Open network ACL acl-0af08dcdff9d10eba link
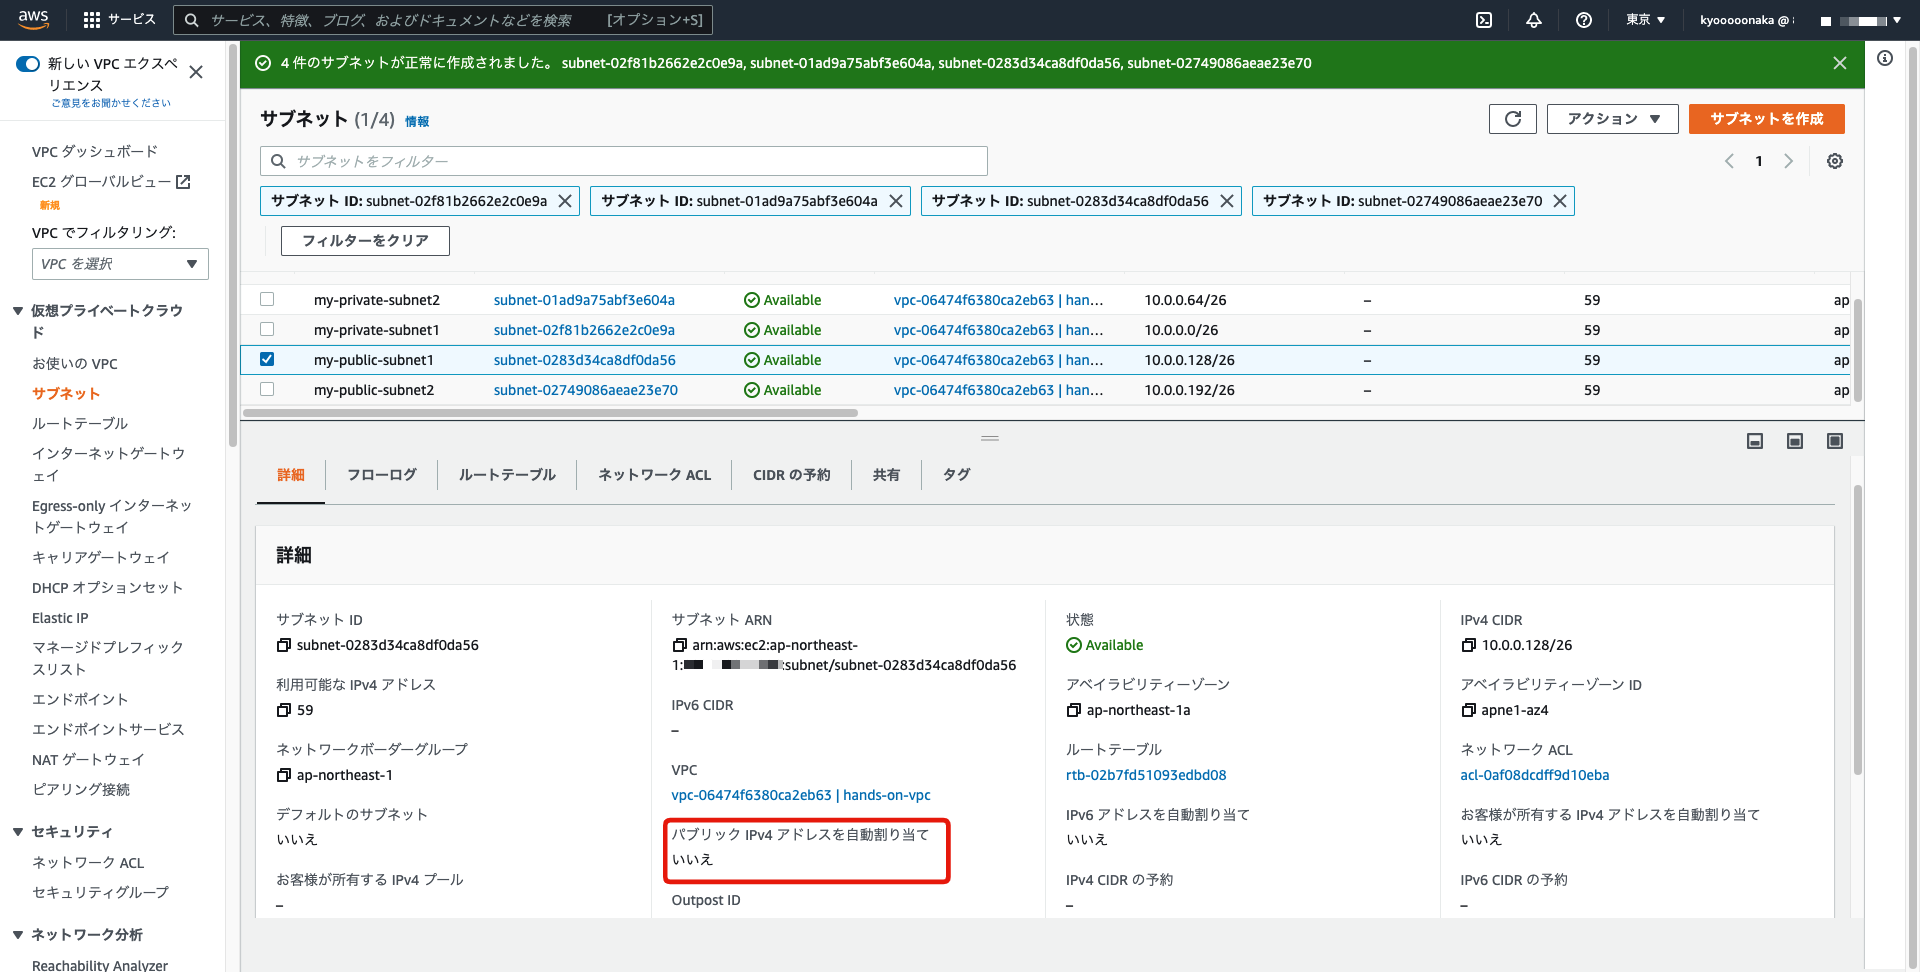The image size is (1920, 972). pos(1535,776)
